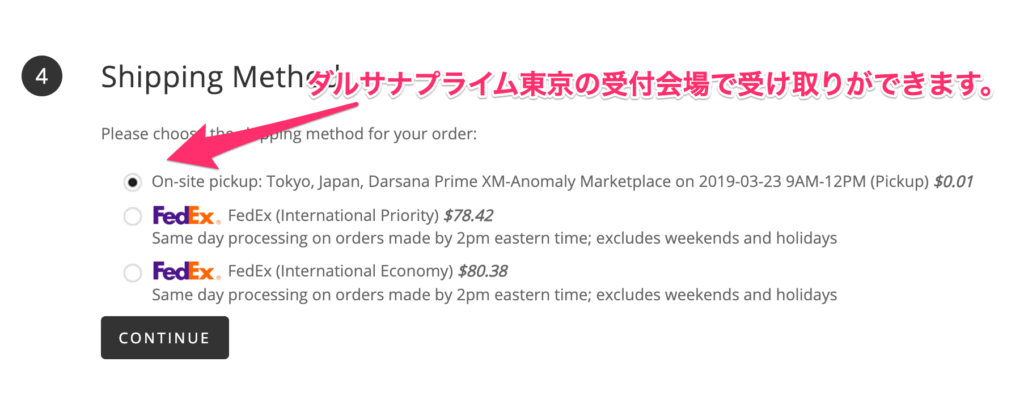This screenshot has height=417, width=1024.
Task: Select the On-site pickup radio button
Action: pos(133,183)
